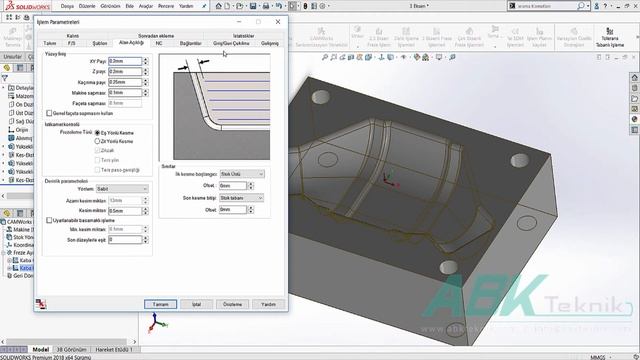Screen dimensions: 640x360
Task: Open the Araçlar menu
Action: coord(146,6)
